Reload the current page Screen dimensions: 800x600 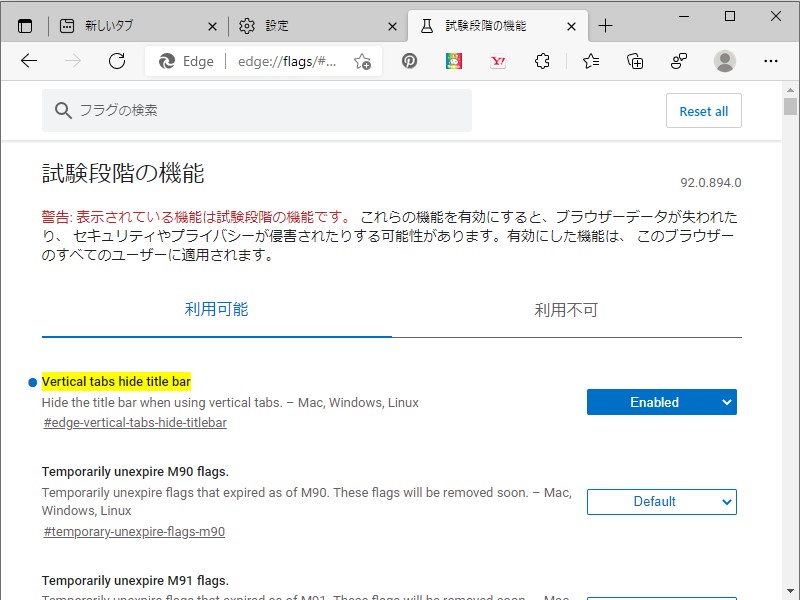117,60
